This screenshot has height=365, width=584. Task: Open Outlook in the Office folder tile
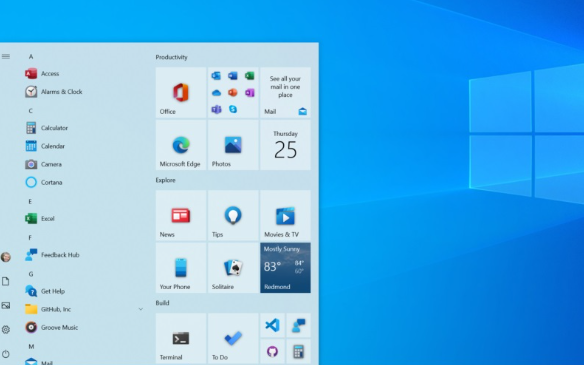click(216, 76)
